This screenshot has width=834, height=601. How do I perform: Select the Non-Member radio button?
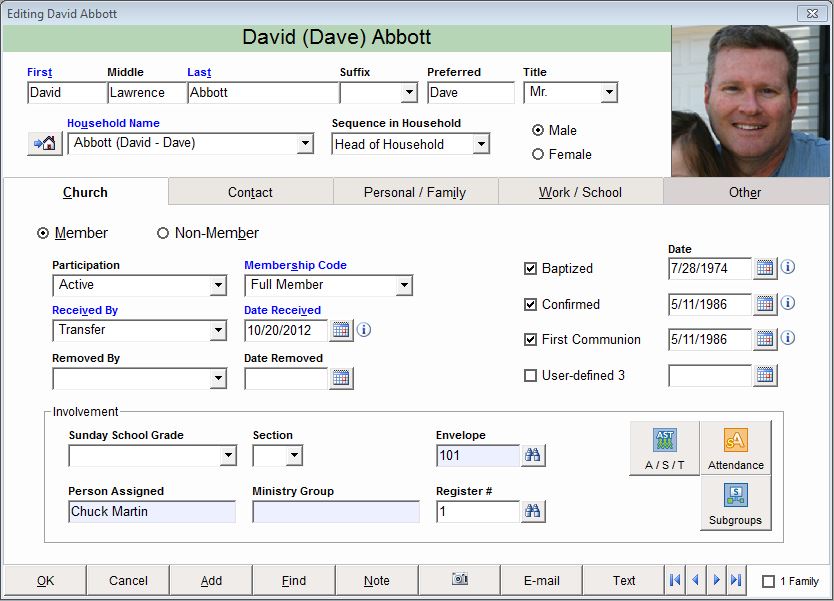click(163, 233)
